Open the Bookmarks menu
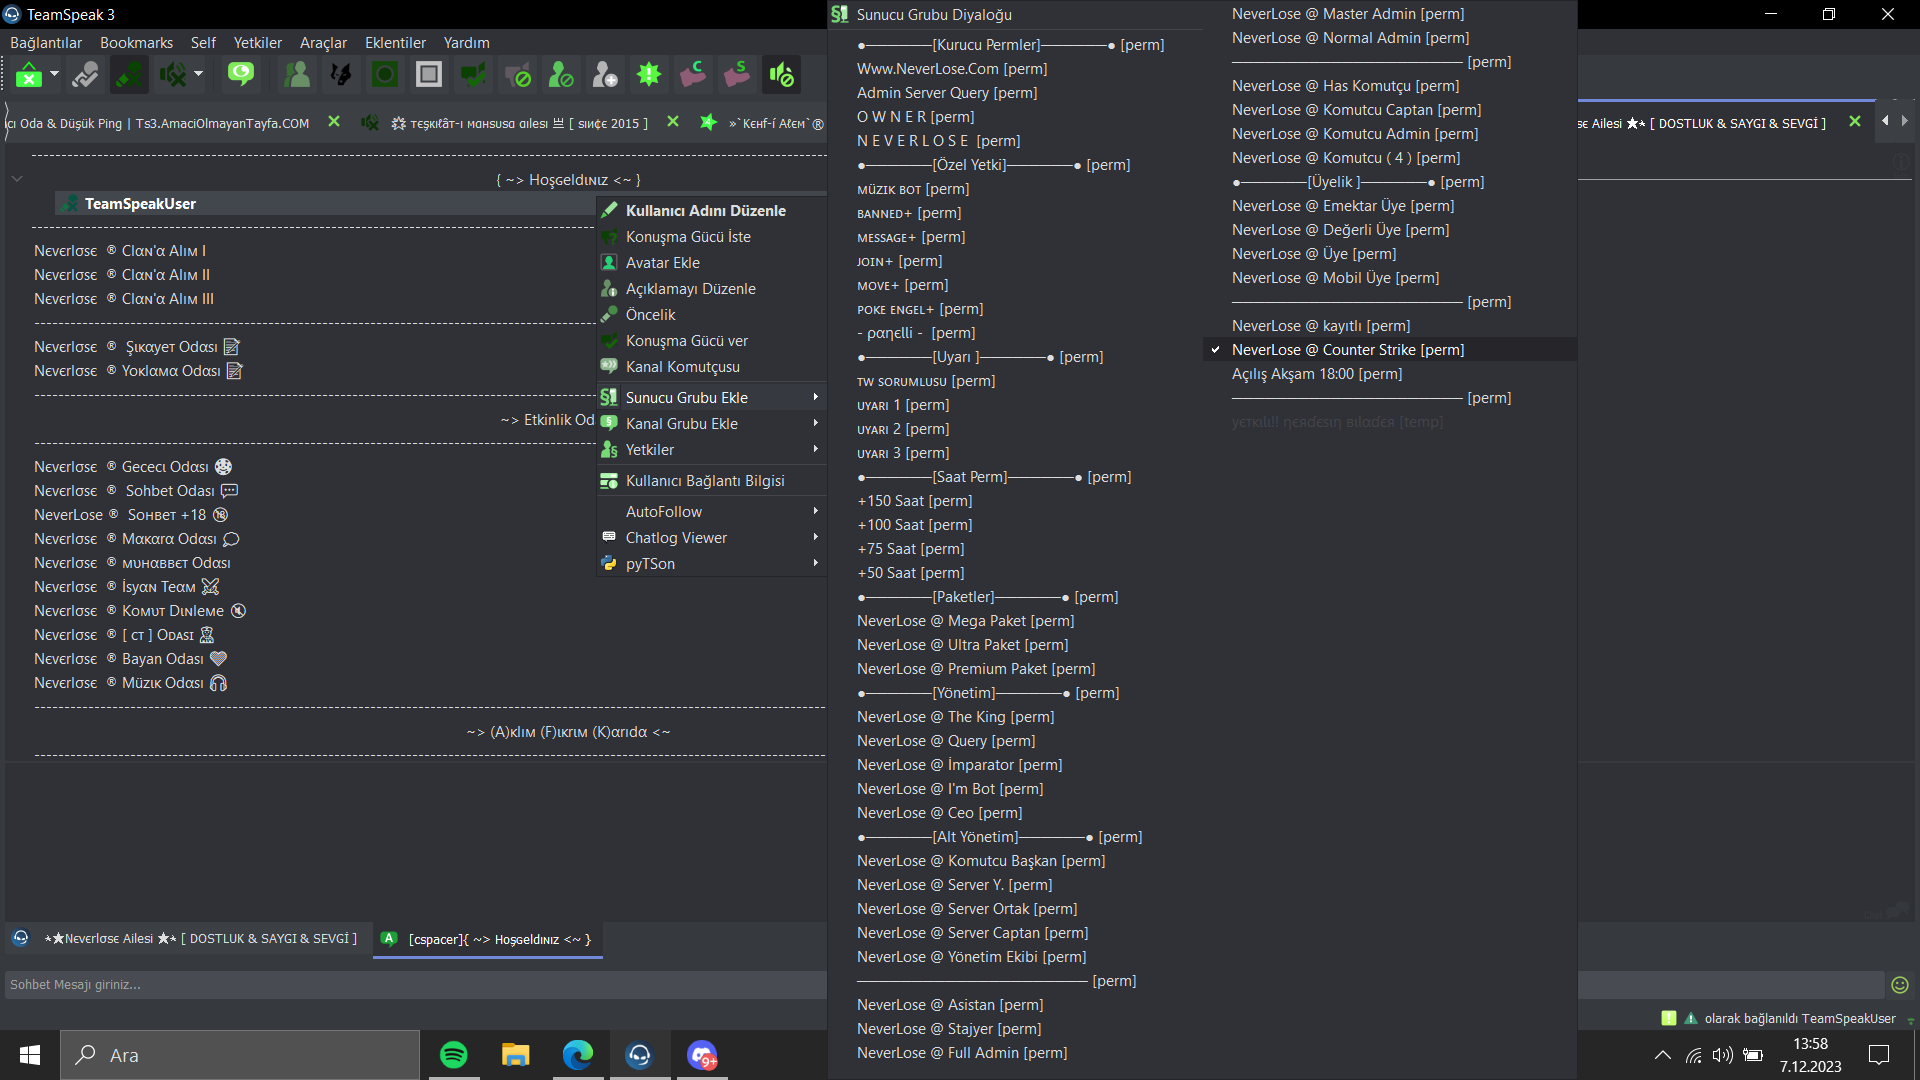The height and width of the screenshot is (1080, 1920). (x=136, y=43)
